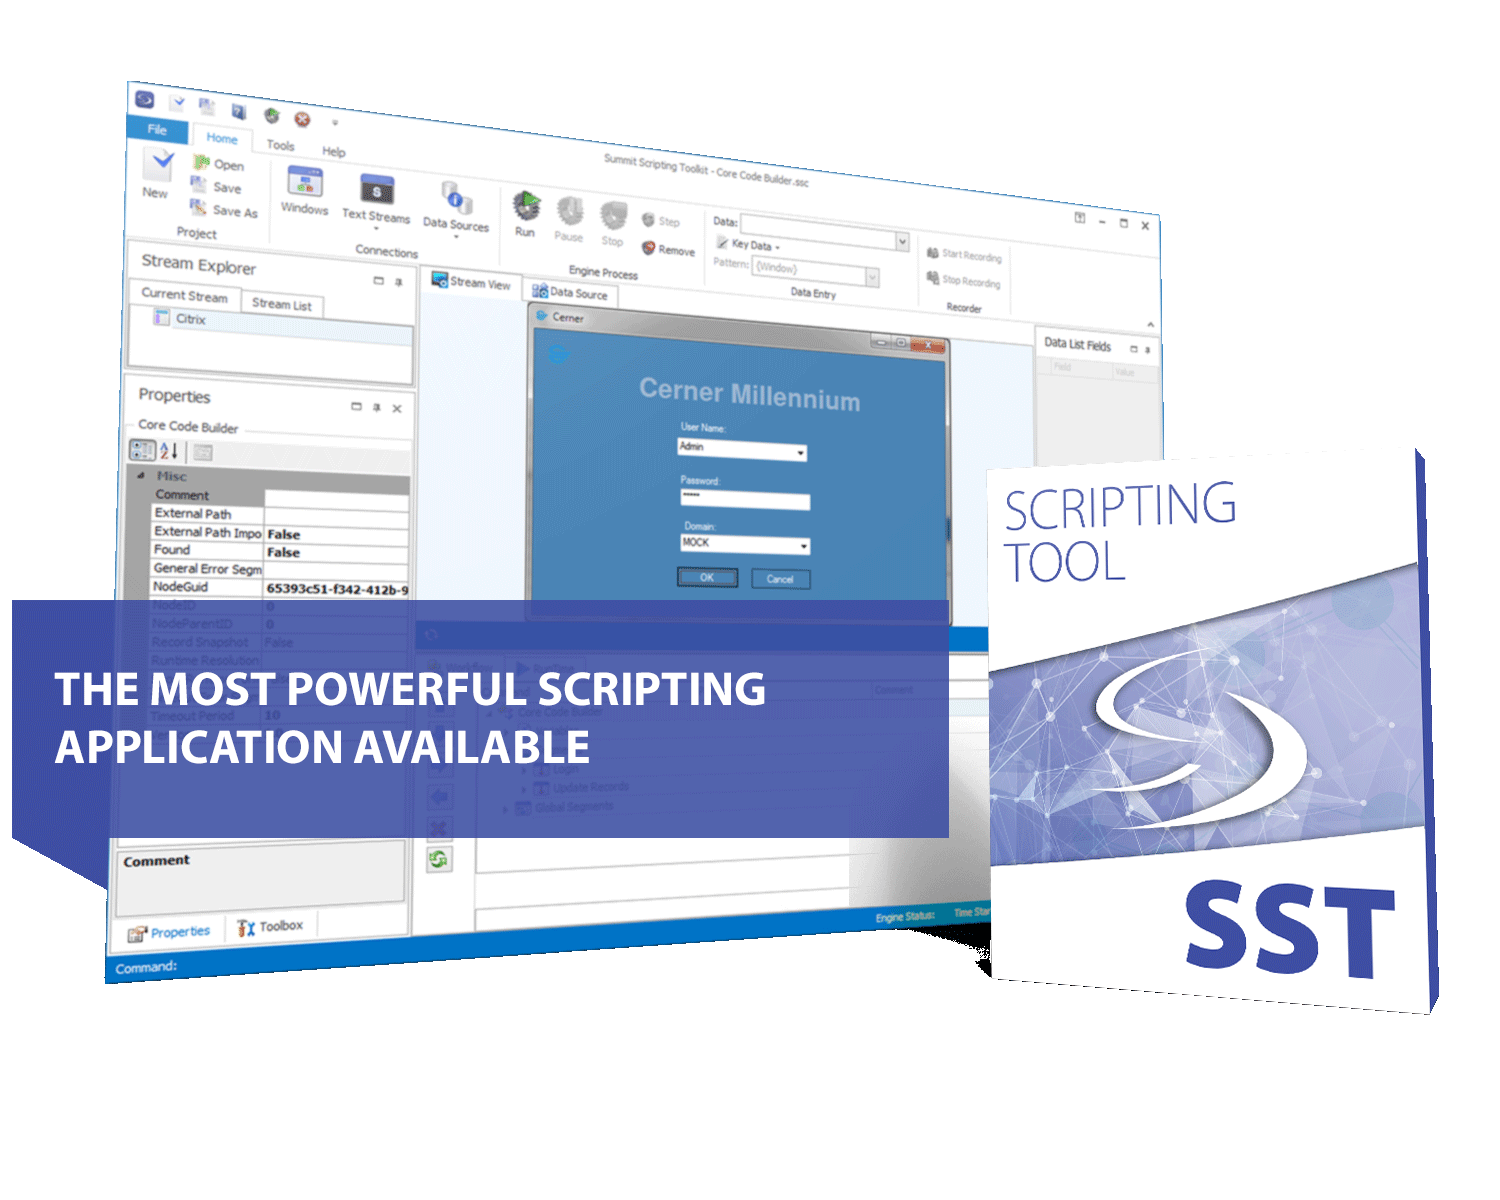This screenshot has width=1500, height=1200.
Task: Click the Properties alphabetical sort icon
Action: tap(169, 451)
